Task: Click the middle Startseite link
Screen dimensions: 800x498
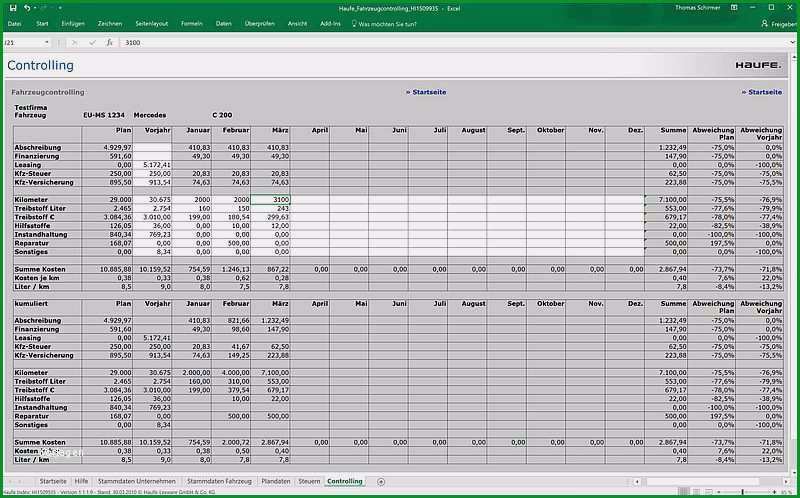Action: click(x=426, y=92)
